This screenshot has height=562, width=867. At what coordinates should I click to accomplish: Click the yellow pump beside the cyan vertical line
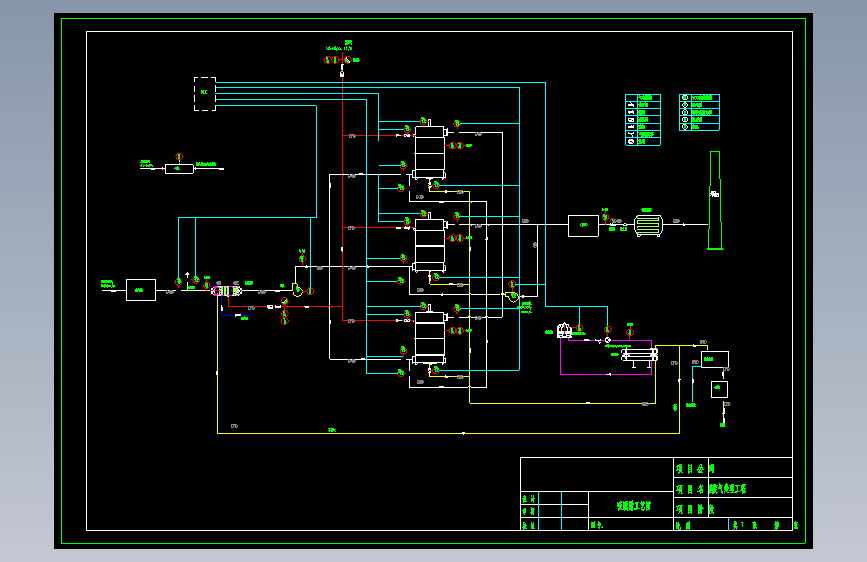tap(512, 296)
